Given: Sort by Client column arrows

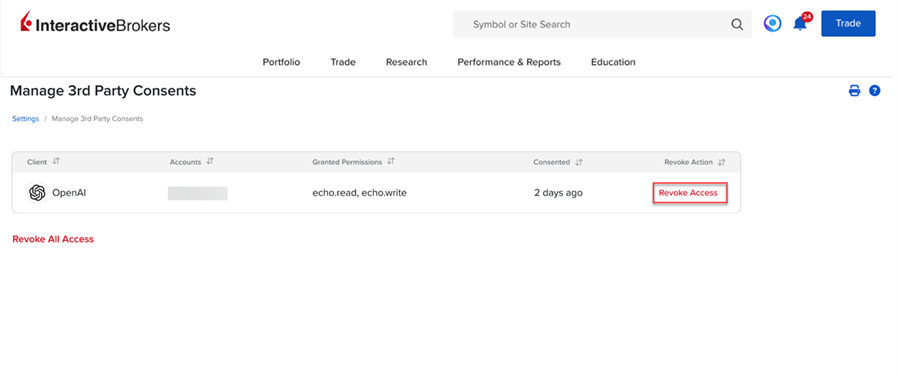Looking at the screenshot, I should click(x=56, y=162).
